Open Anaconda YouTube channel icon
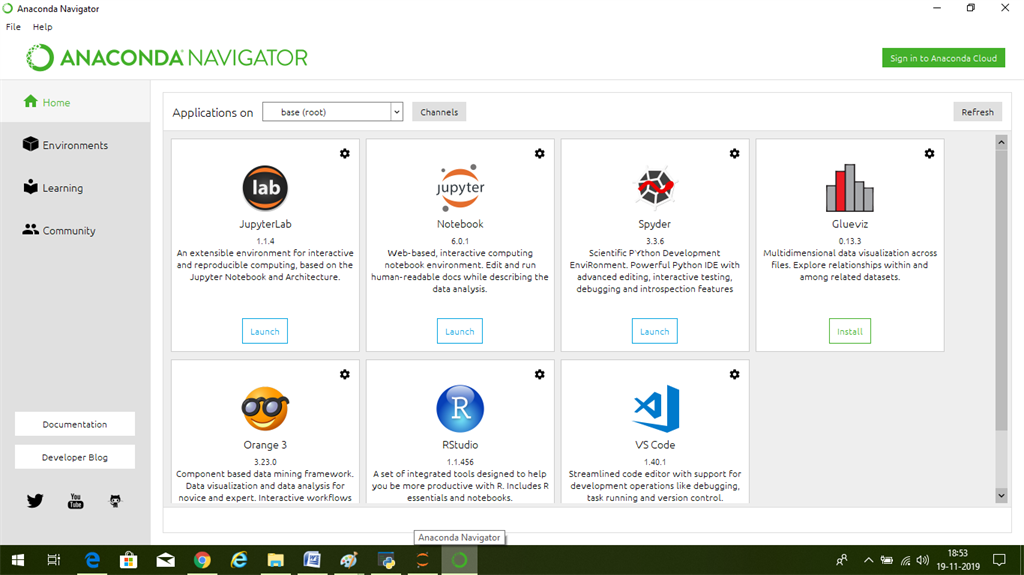1024x575 pixels. coord(76,501)
